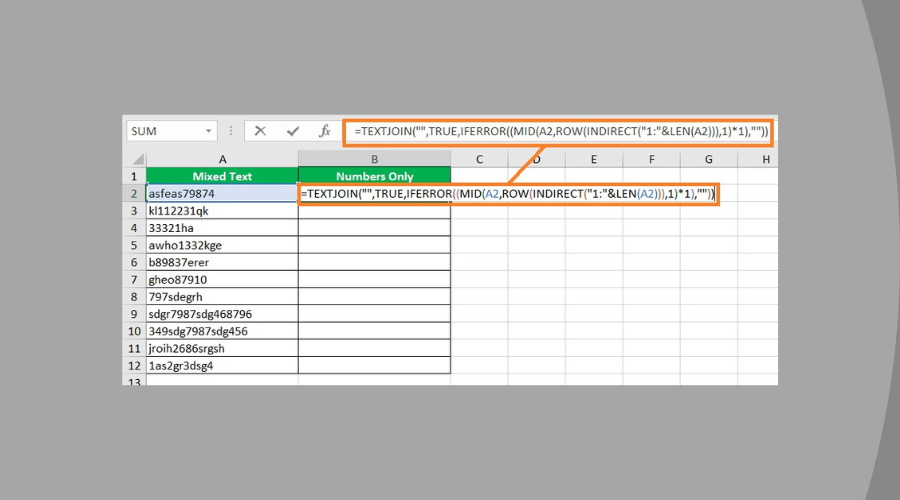Select row 10 header

coord(134,331)
